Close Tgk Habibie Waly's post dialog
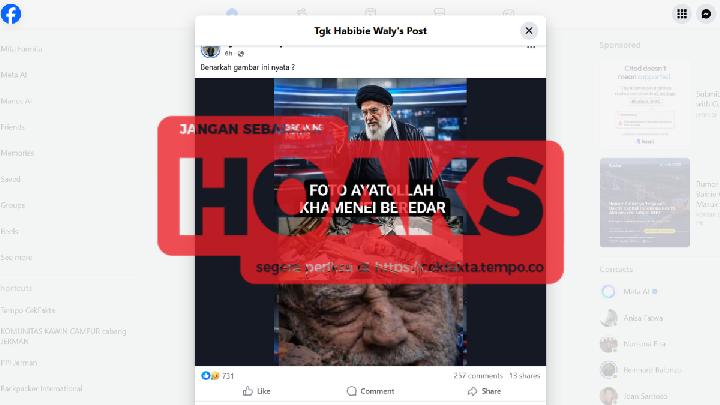 coord(529,31)
